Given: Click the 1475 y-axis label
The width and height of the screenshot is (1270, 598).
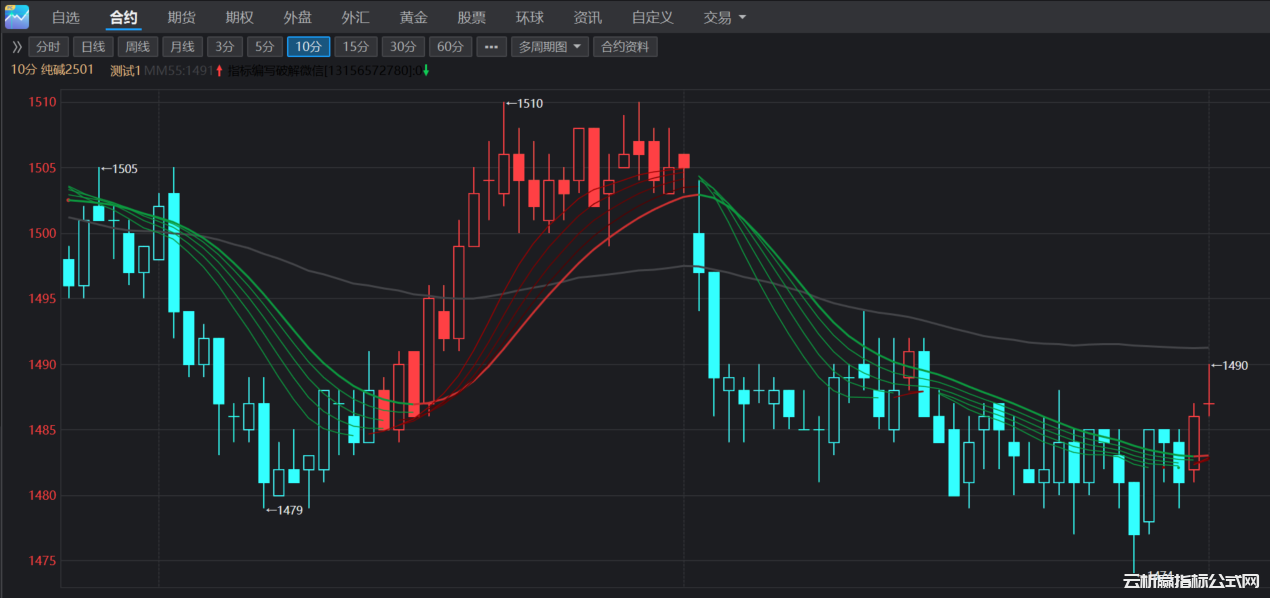Looking at the screenshot, I should click(x=42, y=561).
